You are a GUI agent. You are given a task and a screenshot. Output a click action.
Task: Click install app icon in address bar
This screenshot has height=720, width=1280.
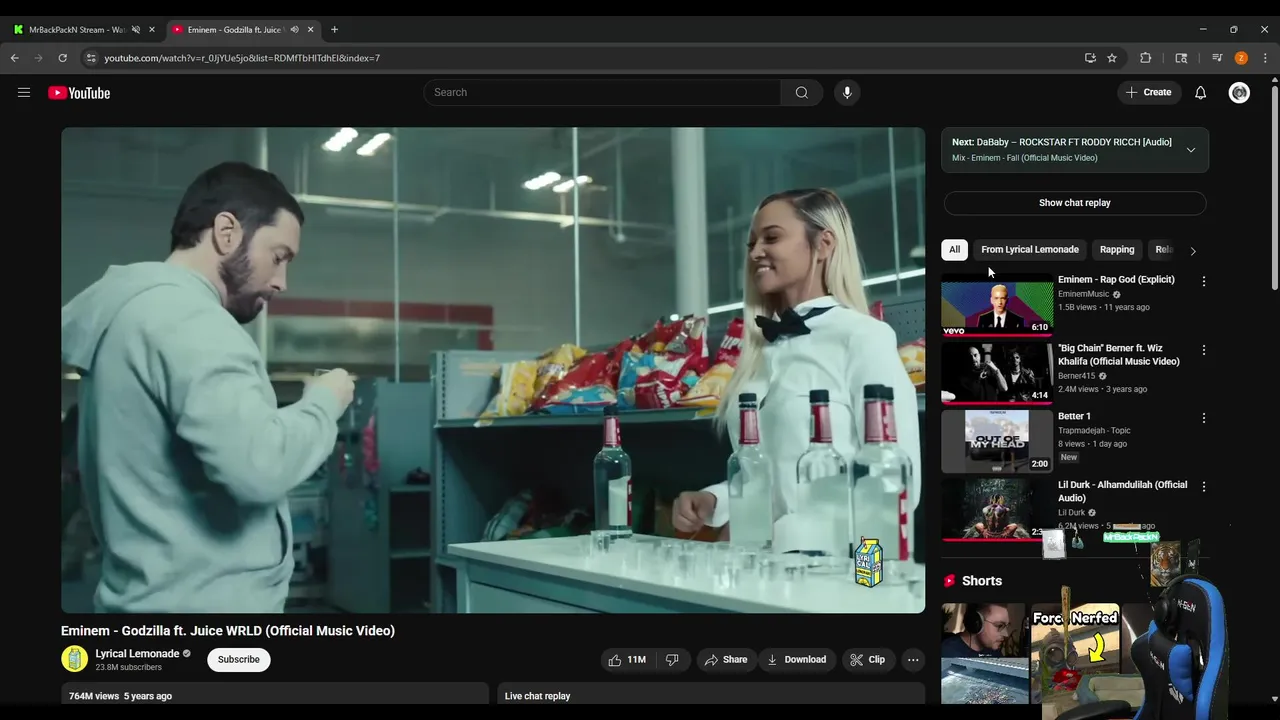point(1090,58)
